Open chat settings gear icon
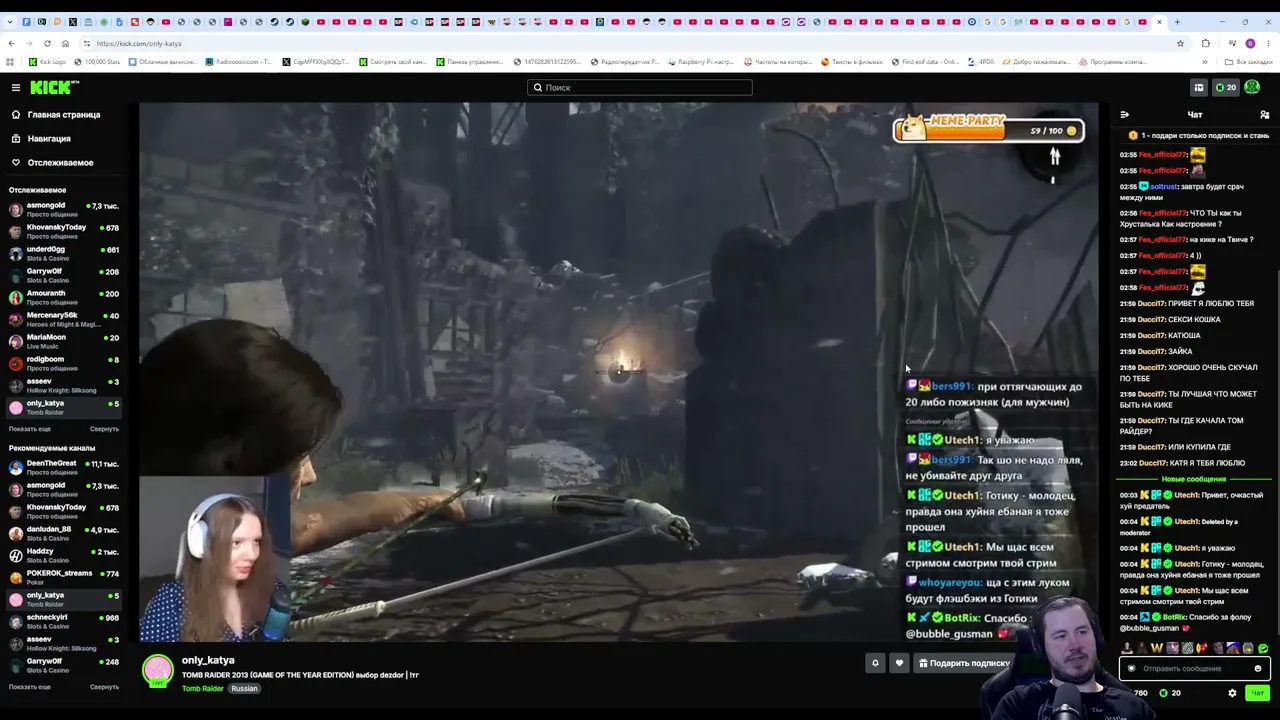The height and width of the screenshot is (720, 1280). [1232, 693]
